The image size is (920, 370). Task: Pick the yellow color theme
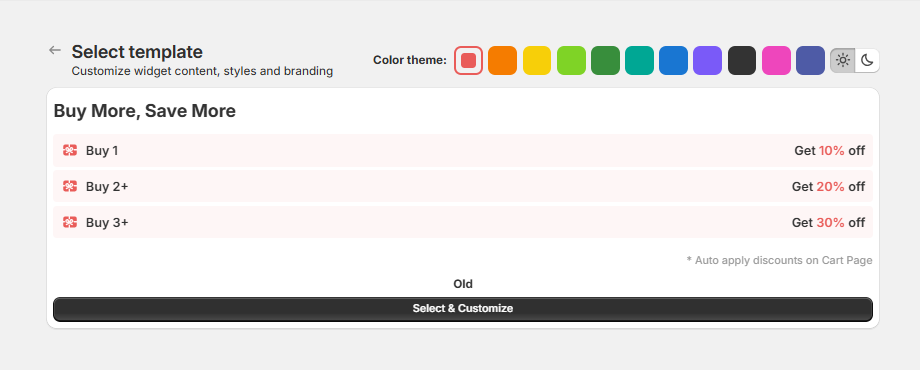[x=537, y=60]
